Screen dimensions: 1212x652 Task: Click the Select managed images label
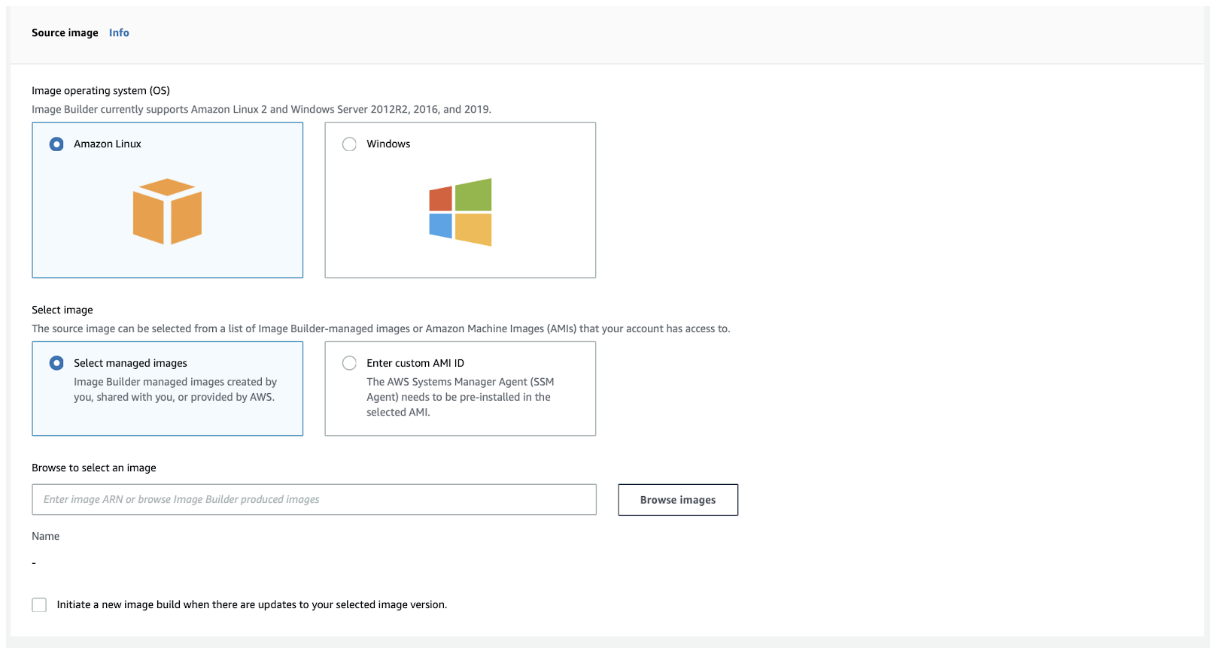pos(130,363)
